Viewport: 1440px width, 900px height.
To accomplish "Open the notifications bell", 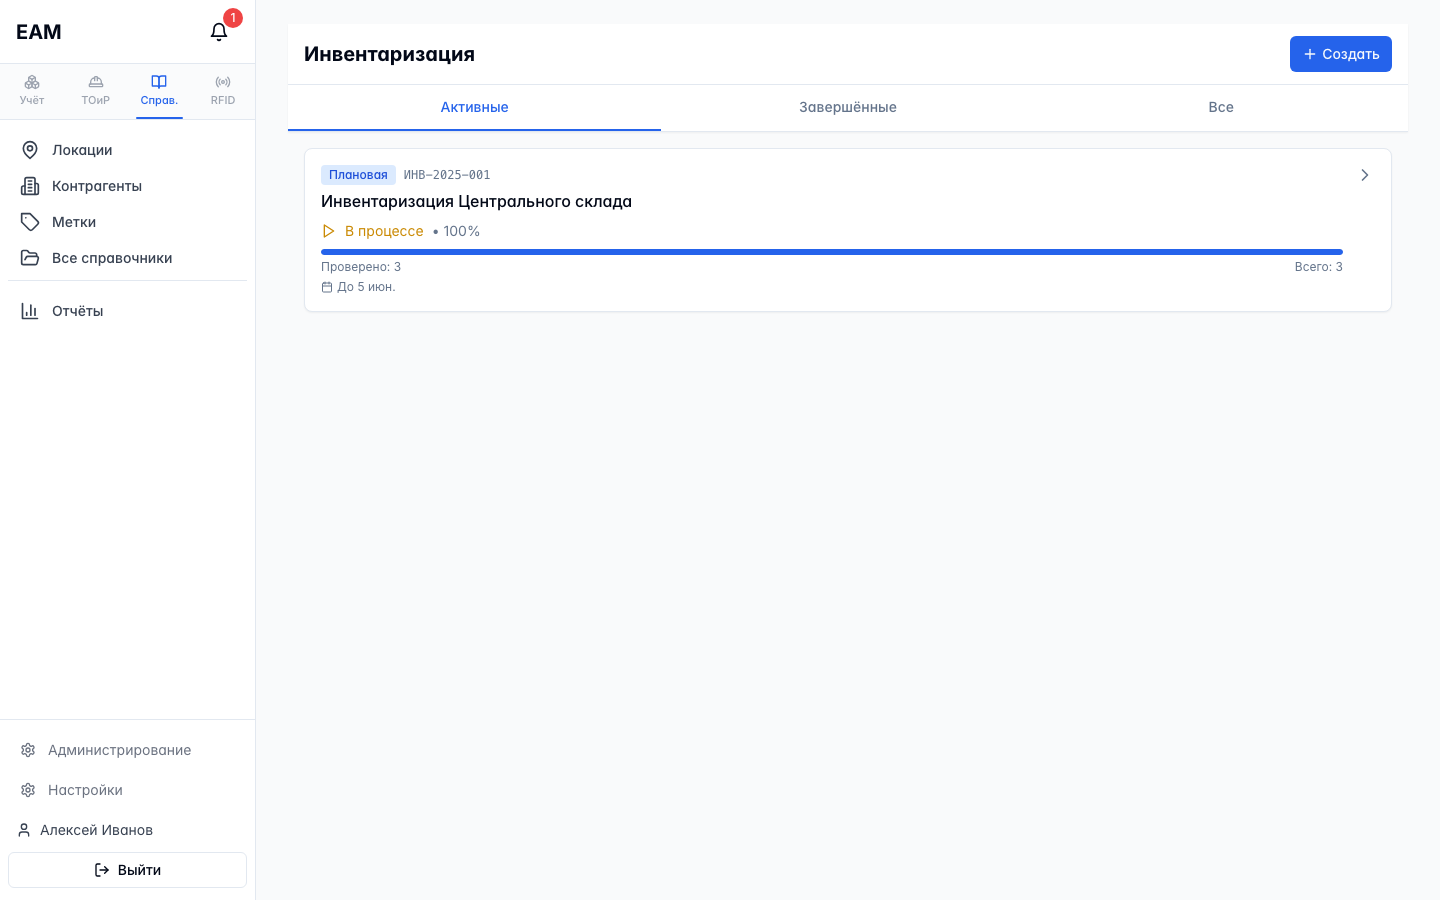I will point(219,32).
